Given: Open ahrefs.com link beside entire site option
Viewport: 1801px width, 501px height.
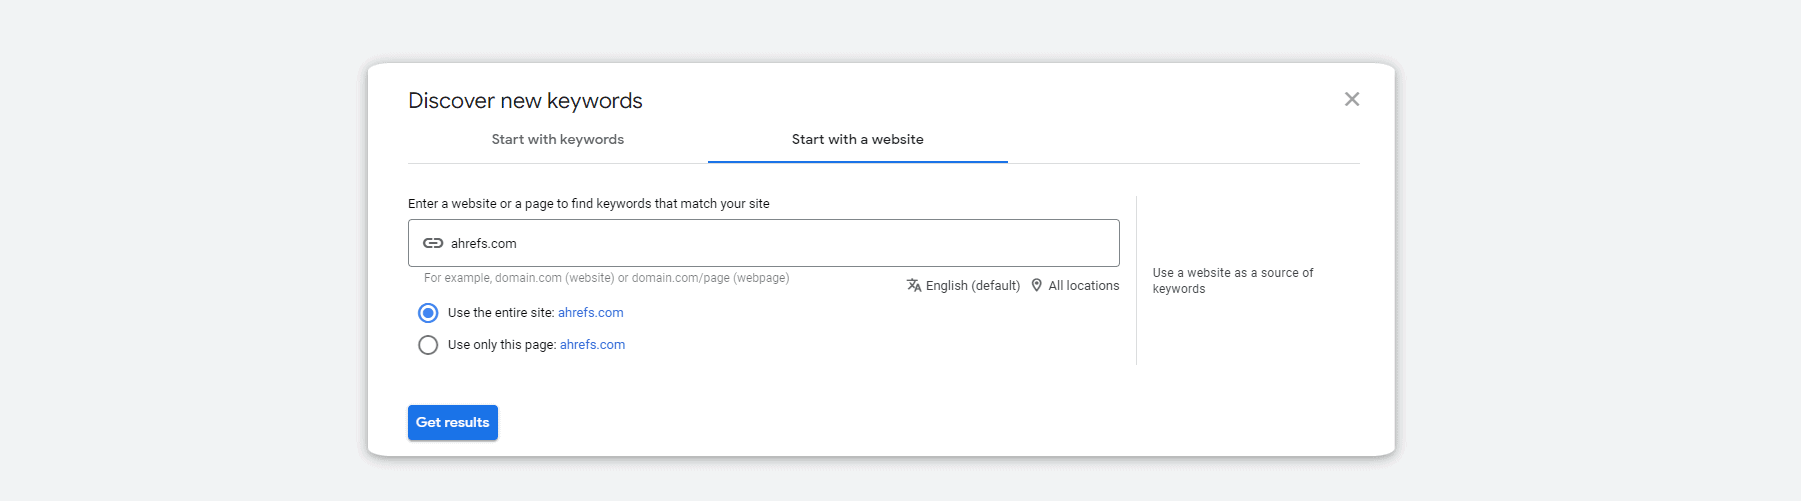Looking at the screenshot, I should point(590,313).
